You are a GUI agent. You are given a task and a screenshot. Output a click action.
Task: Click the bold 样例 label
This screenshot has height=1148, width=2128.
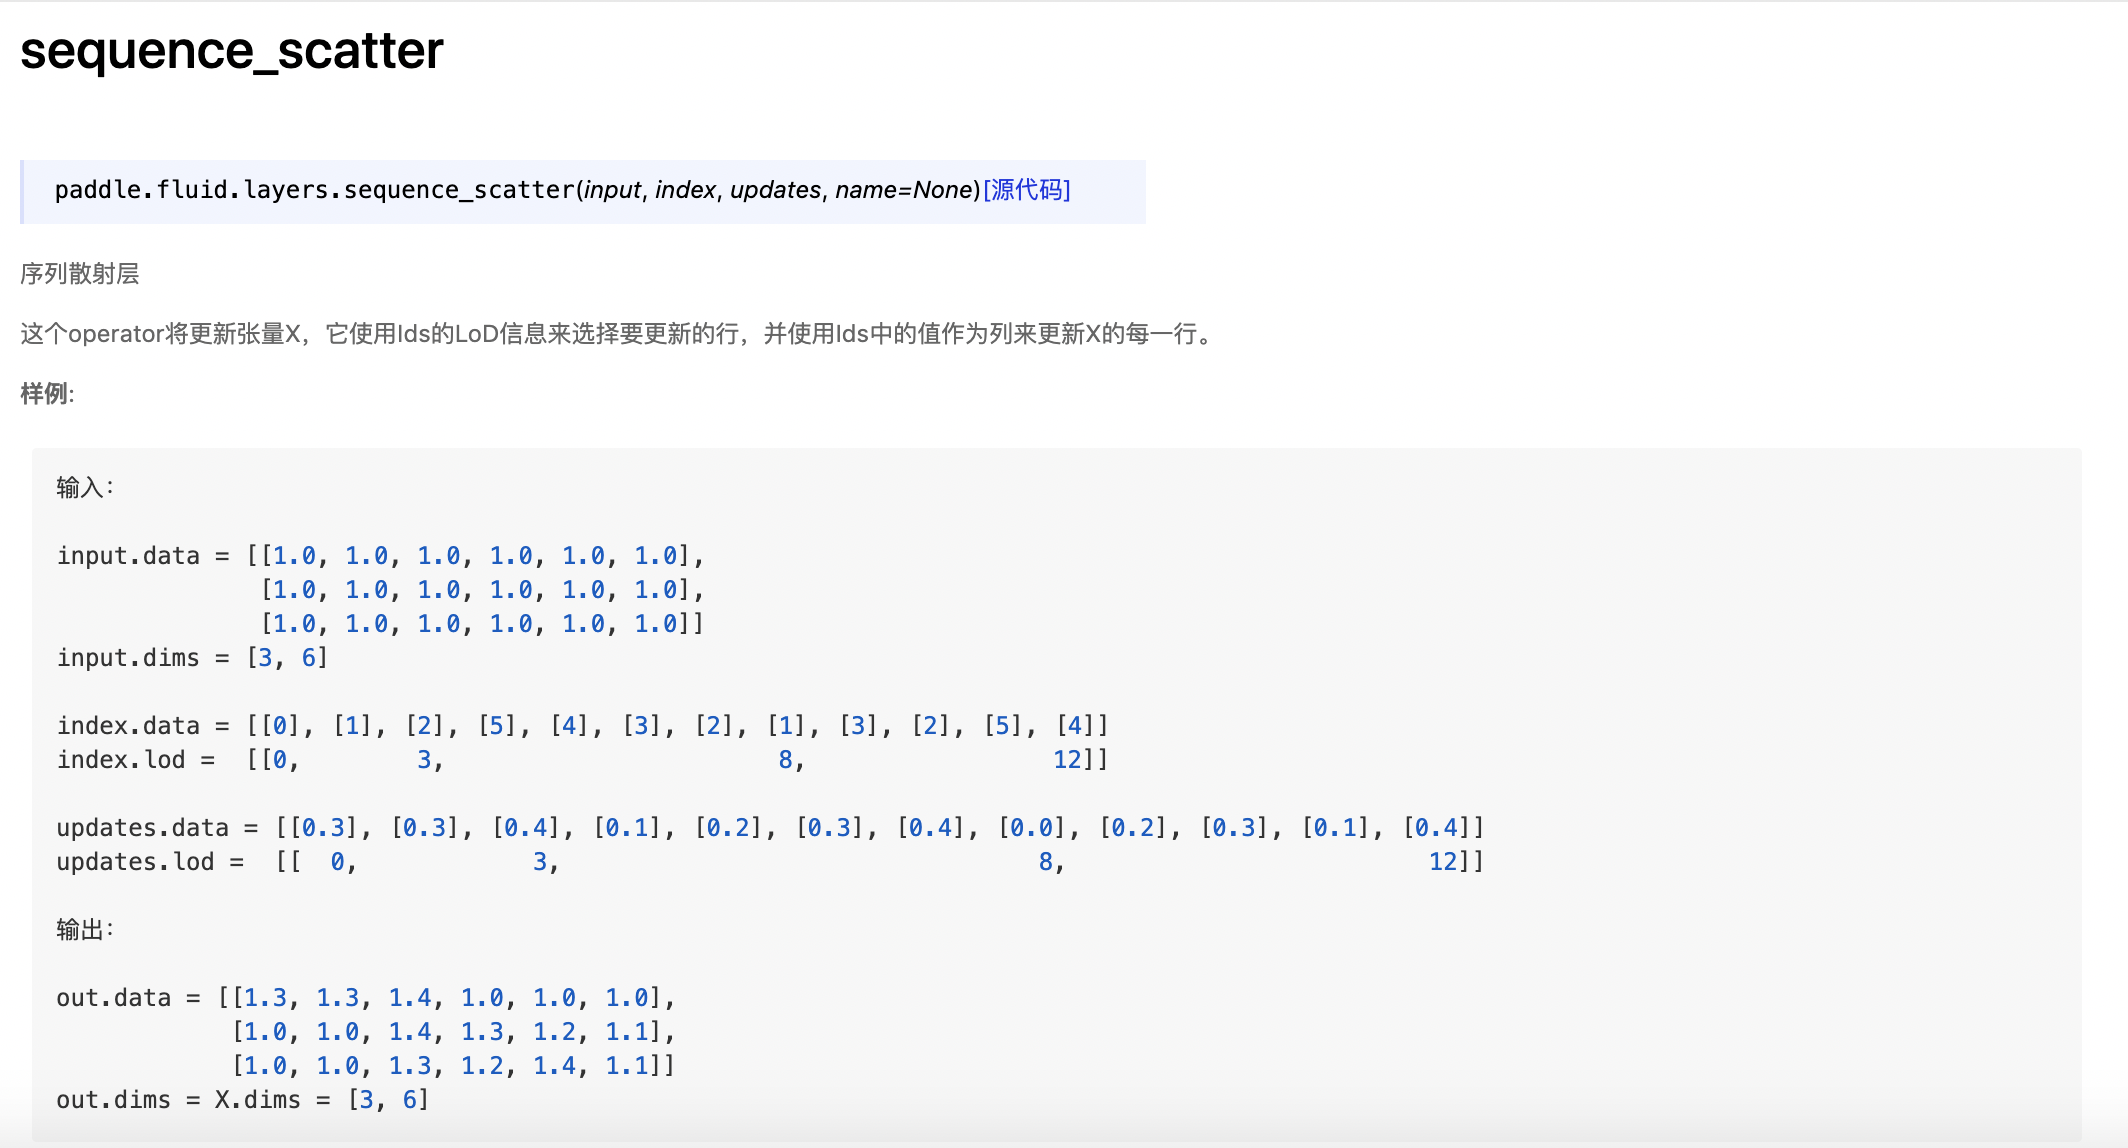(x=46, y=394)
